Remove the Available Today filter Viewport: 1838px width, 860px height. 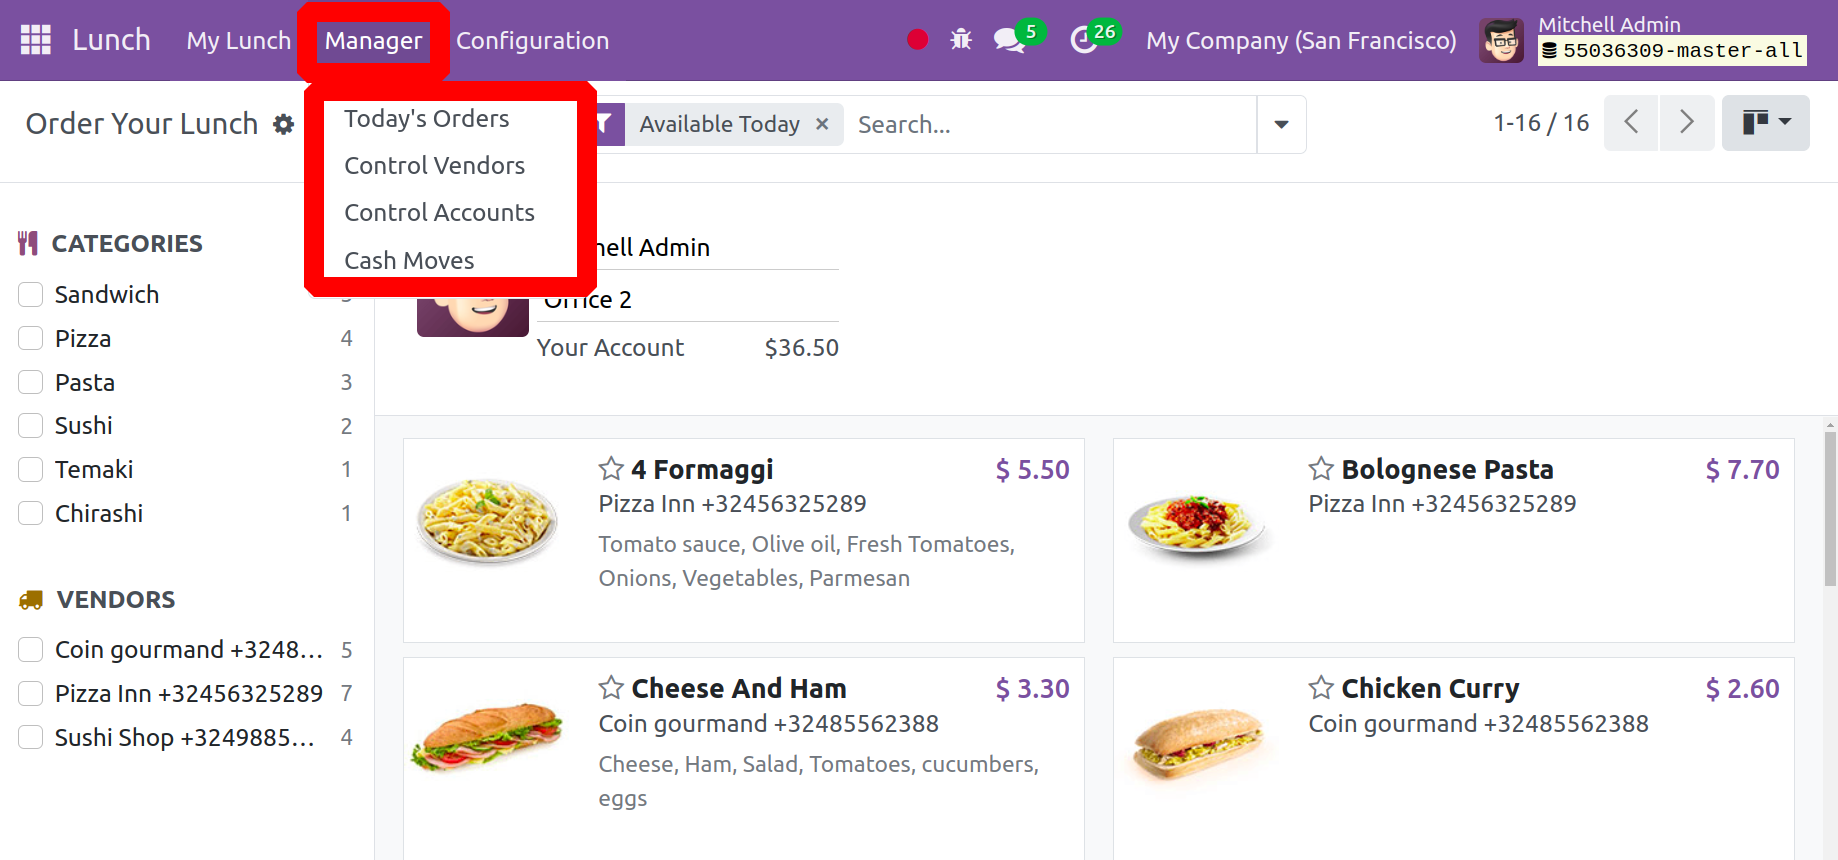pyautogui.click(x=822, y=124)
